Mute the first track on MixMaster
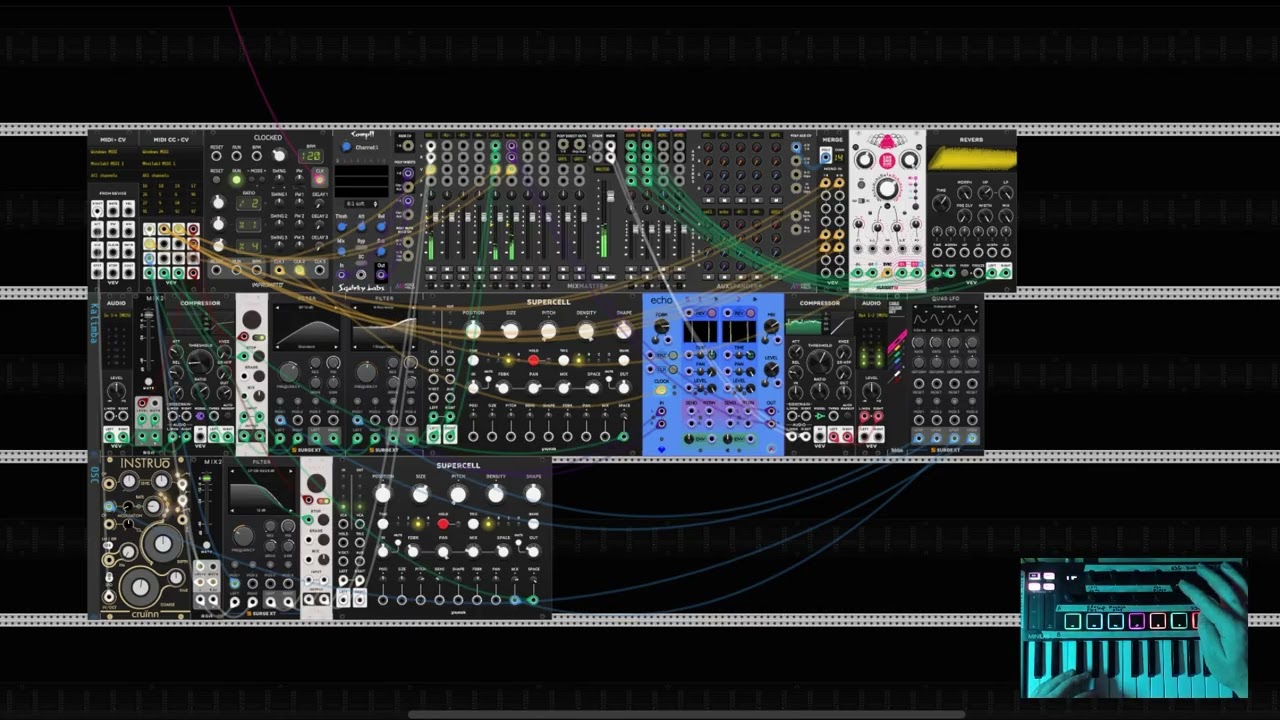This screenshot has width=1280, height=720. click(431, 269)
